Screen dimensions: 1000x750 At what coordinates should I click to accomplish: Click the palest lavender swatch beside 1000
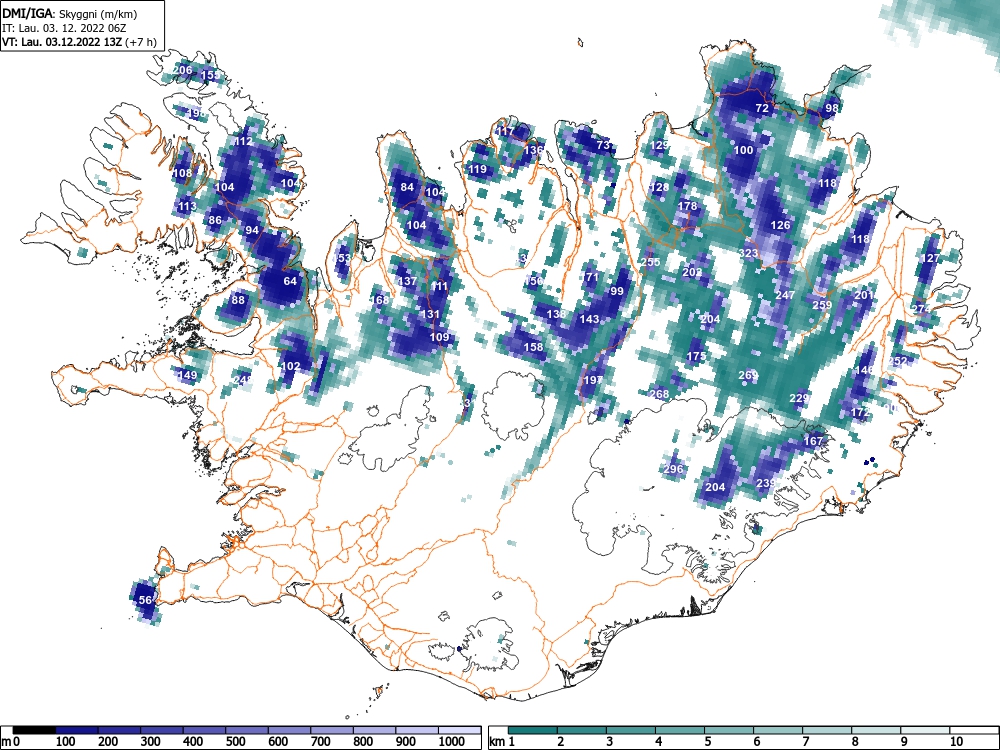click(x=459, y=731)
